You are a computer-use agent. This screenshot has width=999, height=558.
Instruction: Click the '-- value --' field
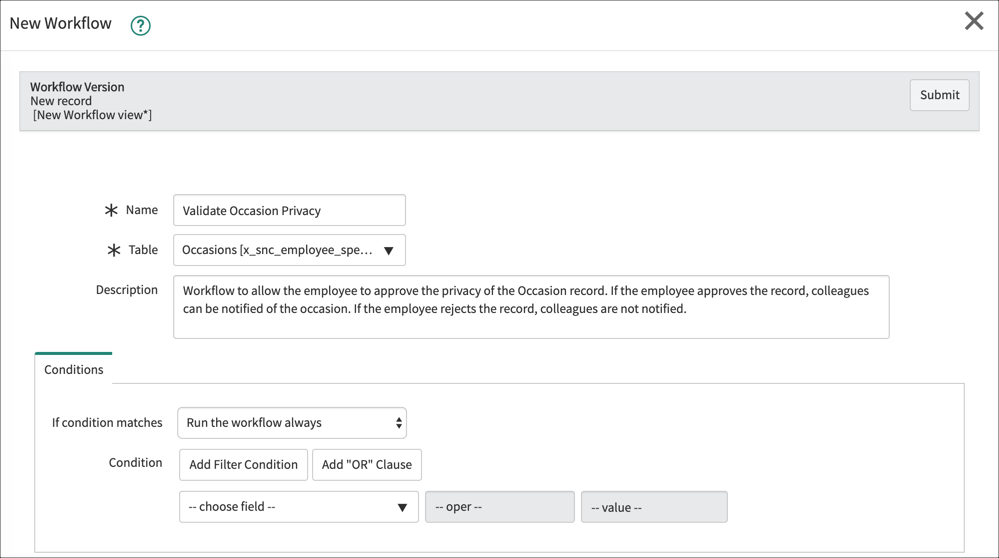click(x=654, y=507)
